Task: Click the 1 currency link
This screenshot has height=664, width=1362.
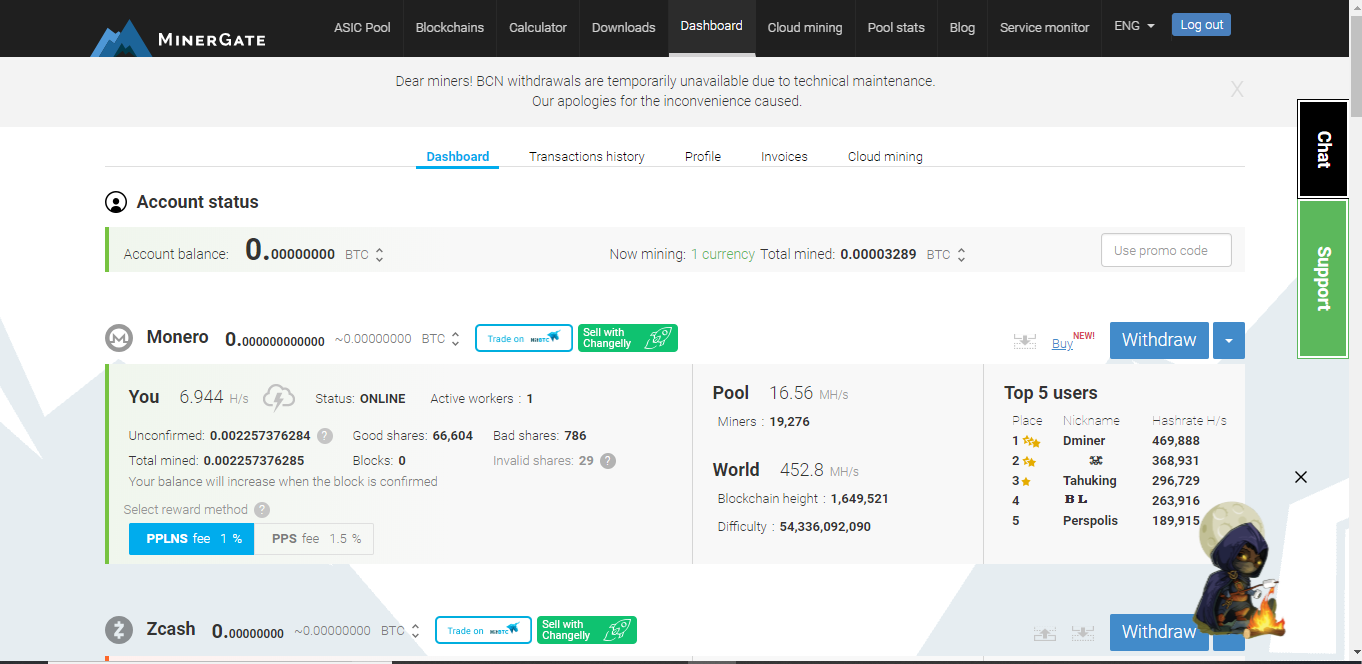Action: pos(723,255)
